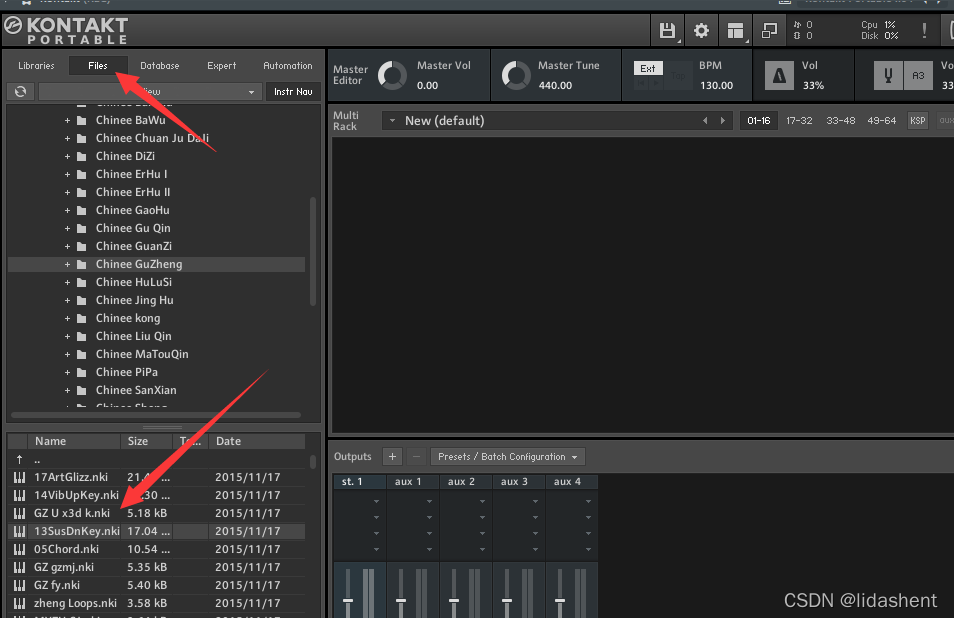Click the aux 1 volume fader
Screen dimensions: 954x618
[400, 599]
